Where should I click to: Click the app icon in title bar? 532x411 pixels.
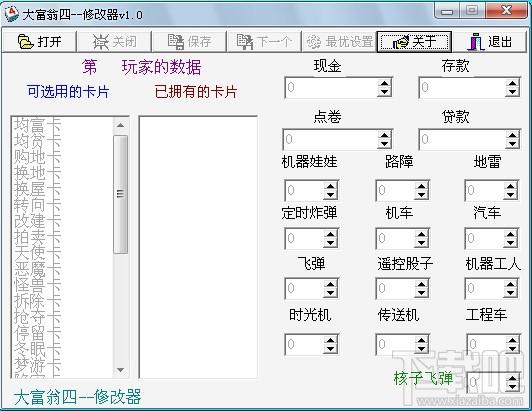12,14
